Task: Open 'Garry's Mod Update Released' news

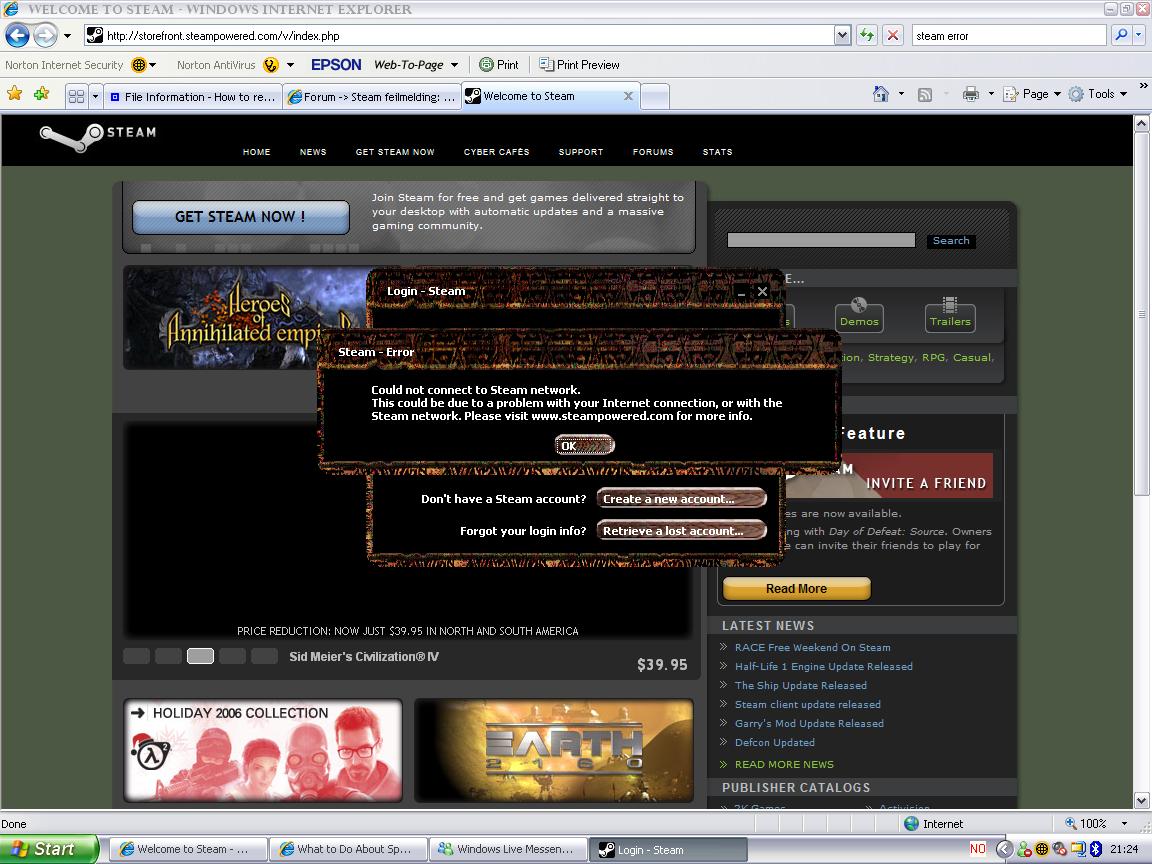Action: [809, 723]
